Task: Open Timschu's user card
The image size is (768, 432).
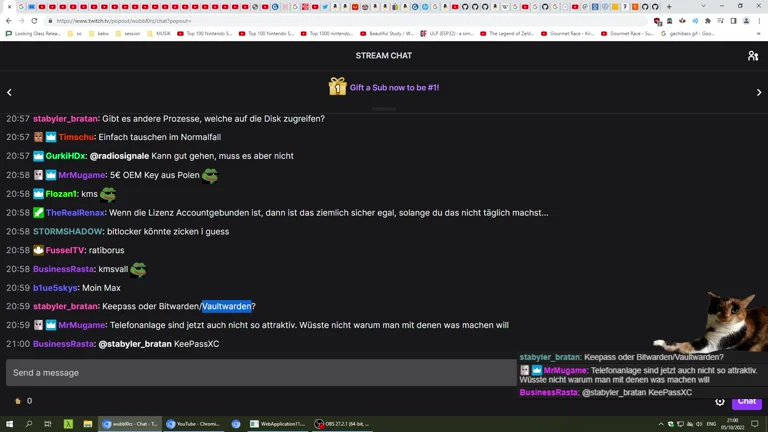Action: pyautogui.click(x=76, y=137)
